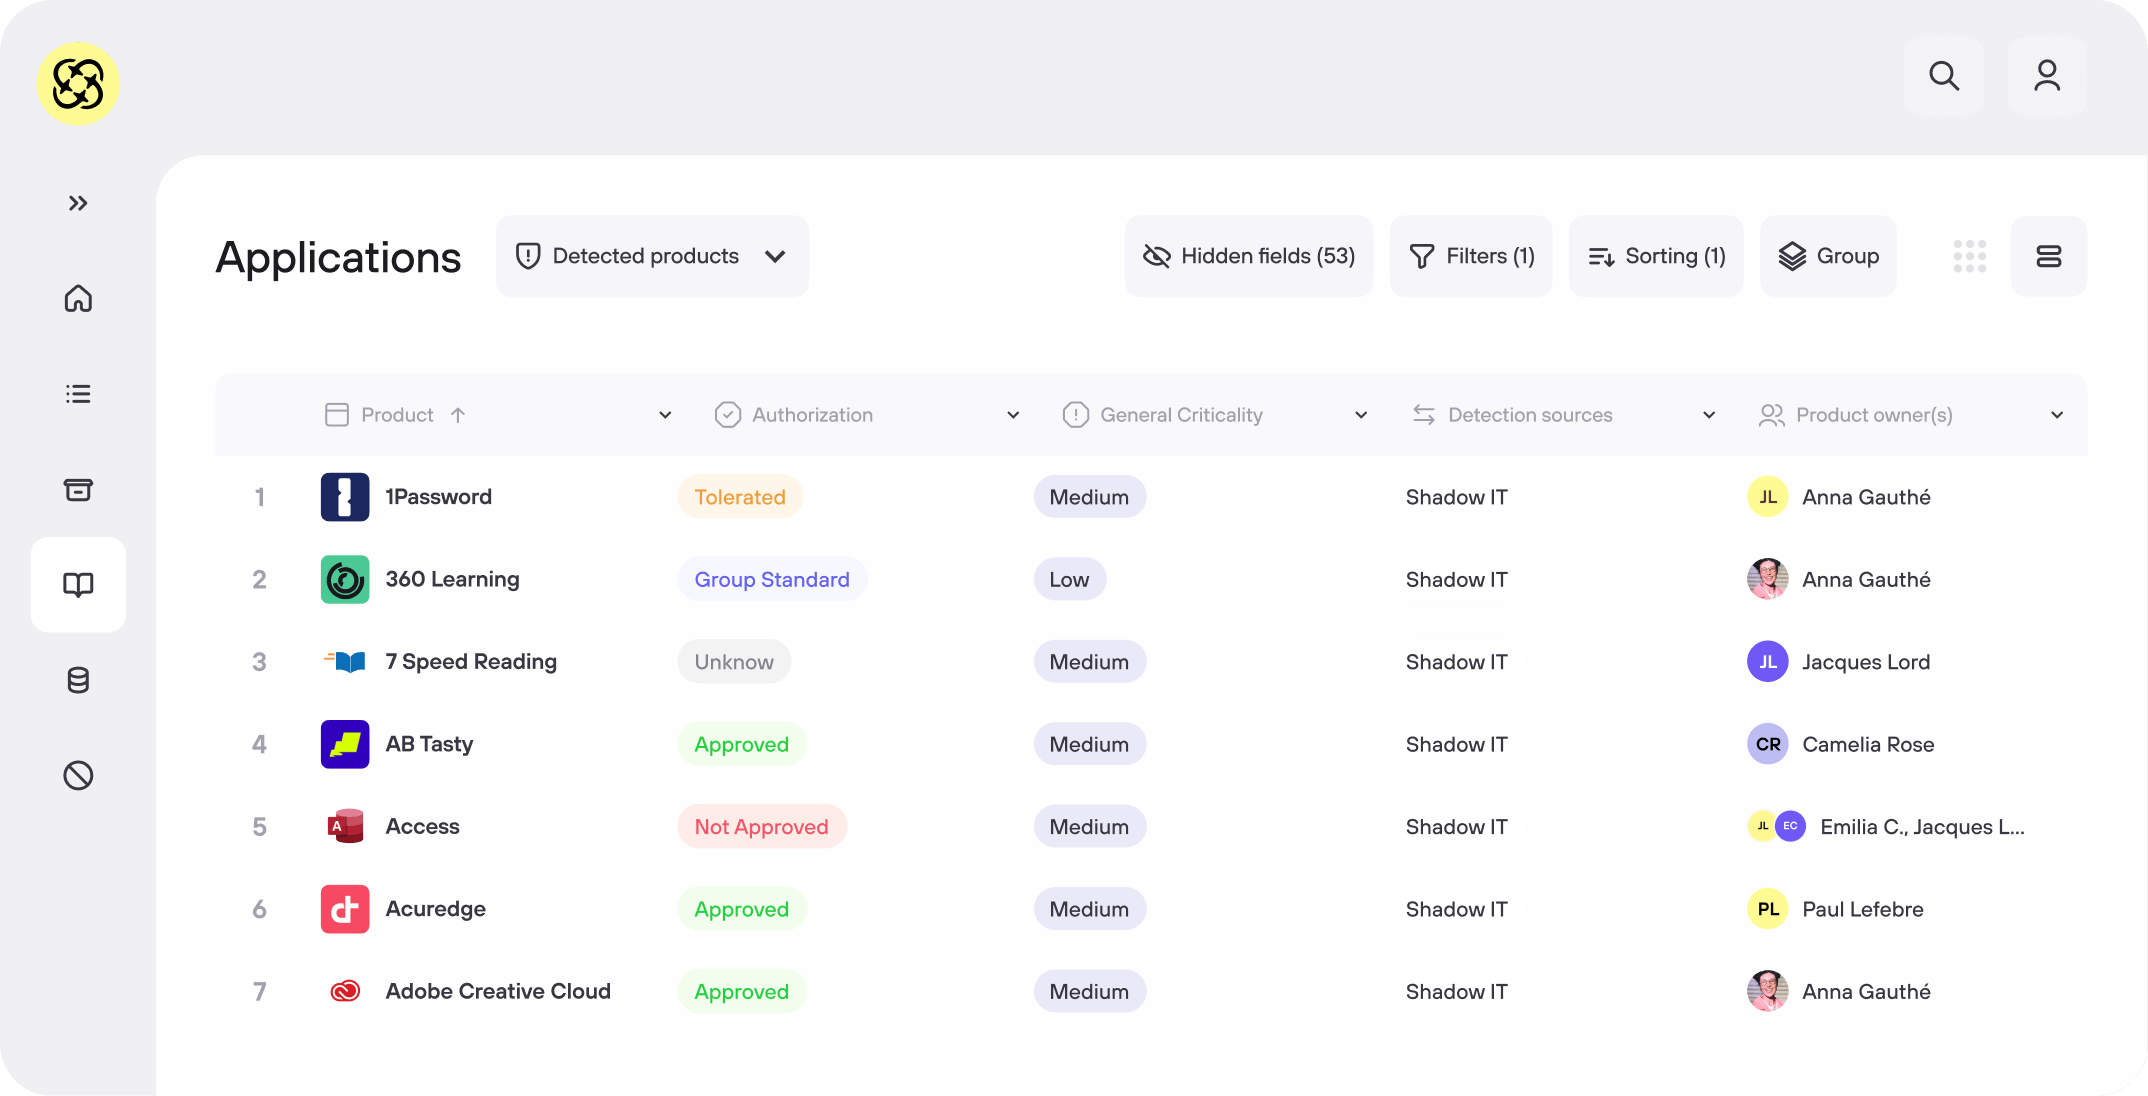Select the open book sidebar icon
The width and height of the screenshot is (2148, 1096).
(x=78, y=585)
